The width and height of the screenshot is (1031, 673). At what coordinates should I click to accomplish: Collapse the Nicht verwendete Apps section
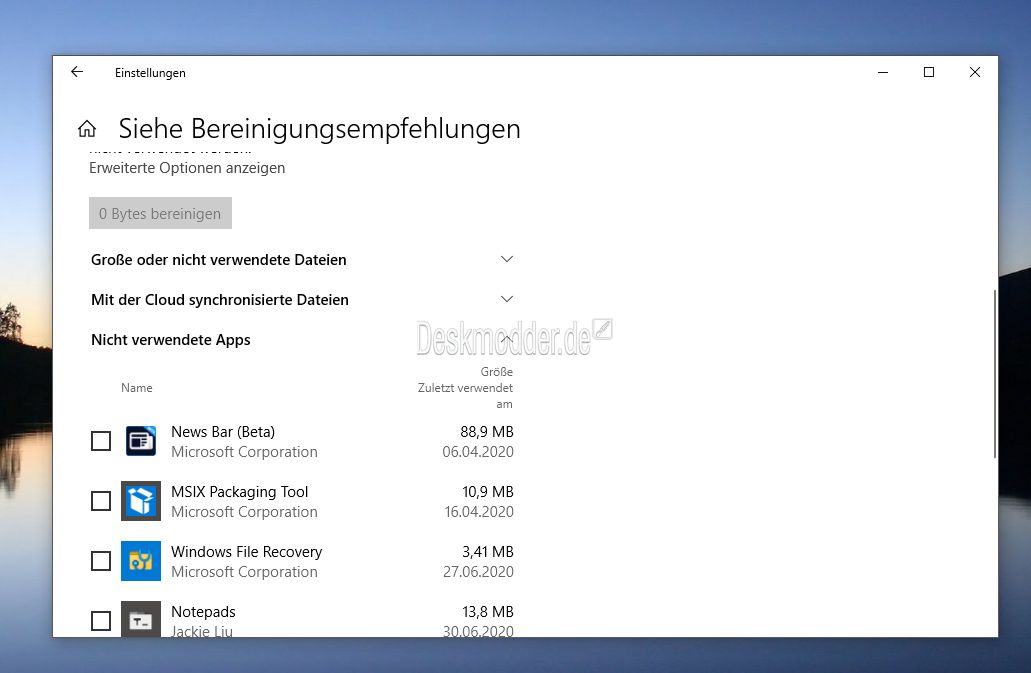(506, 339)
